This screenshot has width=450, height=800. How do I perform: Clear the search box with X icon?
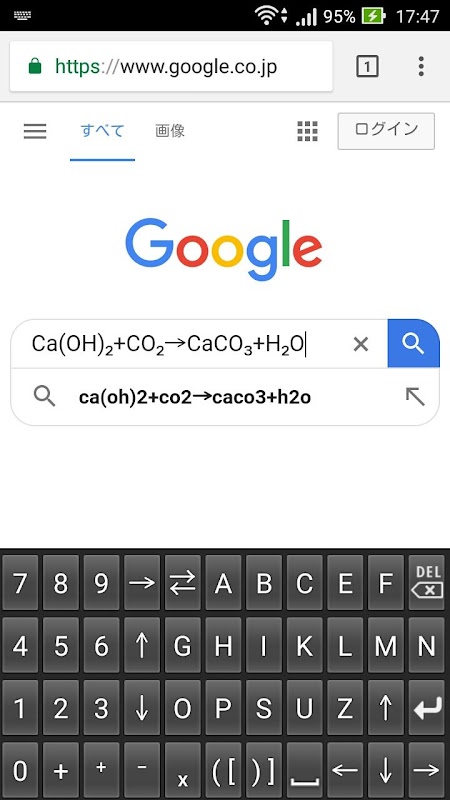tap(360, 344)
